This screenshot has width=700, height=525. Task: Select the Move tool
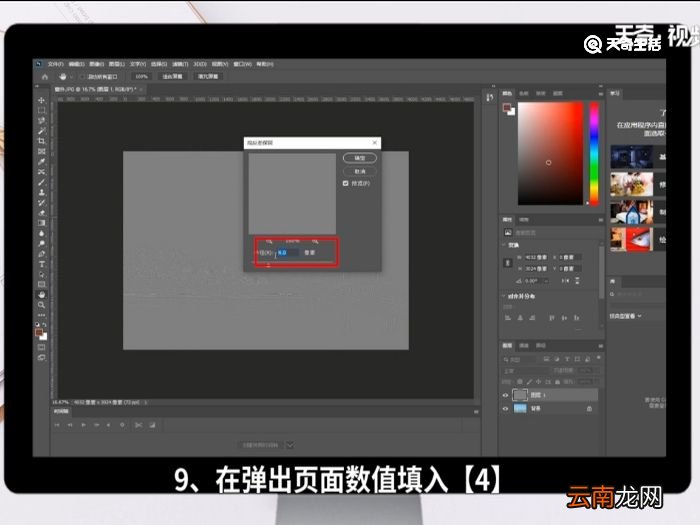click(41, 100)
